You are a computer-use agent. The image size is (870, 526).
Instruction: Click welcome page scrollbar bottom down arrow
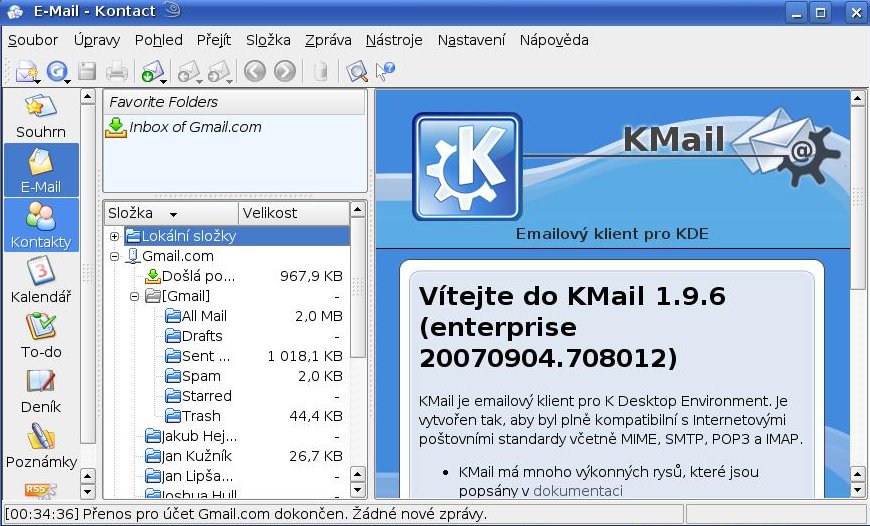[x=857, y=490]
